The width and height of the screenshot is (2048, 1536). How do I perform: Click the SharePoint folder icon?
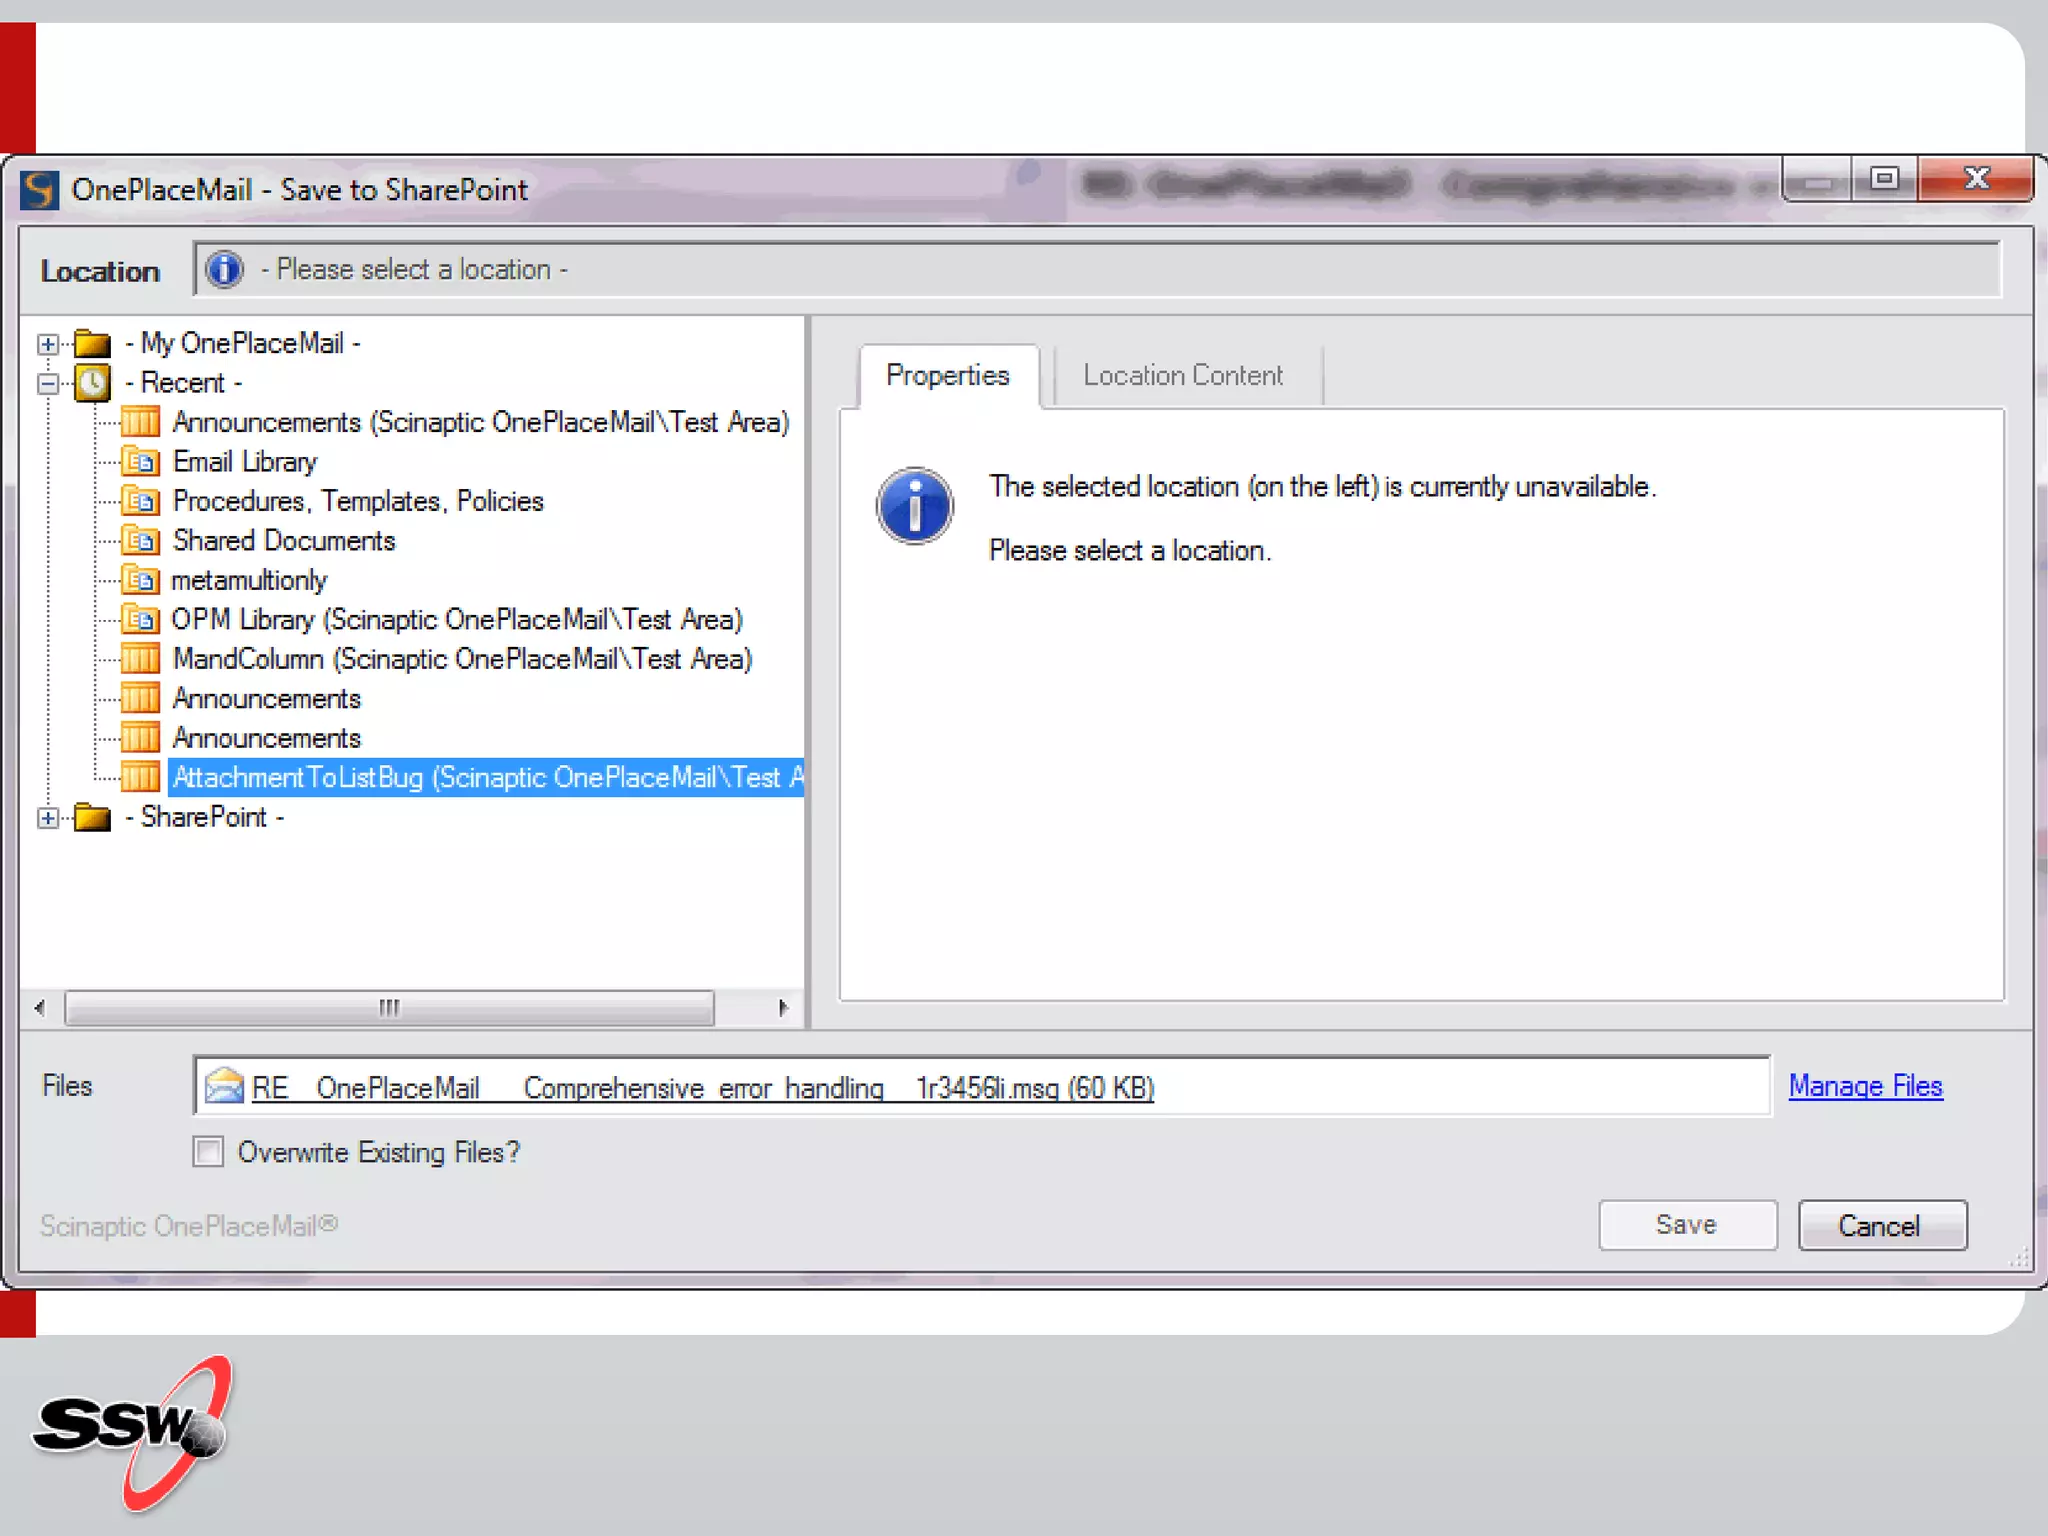tap(93, 818)
